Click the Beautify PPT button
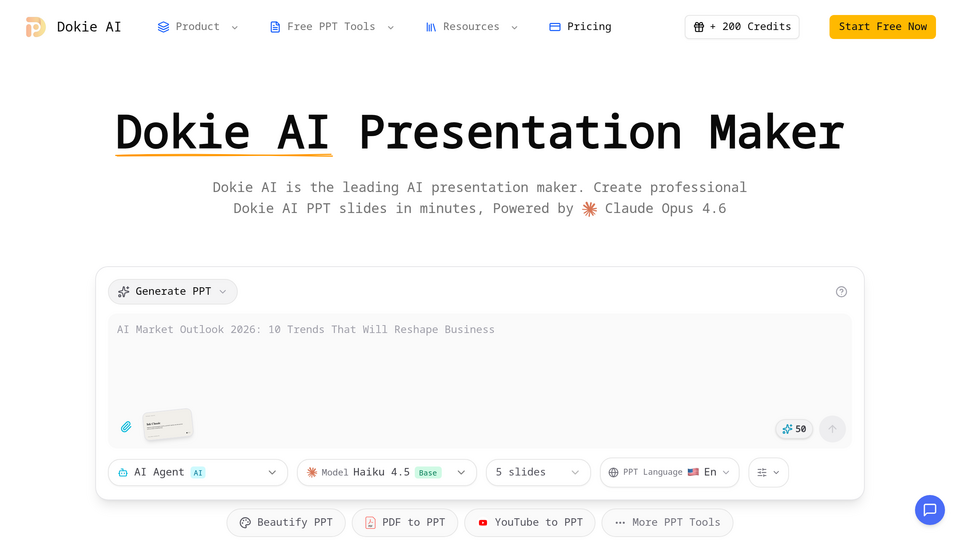The image size is (960, 540). (x=286, y=522)
